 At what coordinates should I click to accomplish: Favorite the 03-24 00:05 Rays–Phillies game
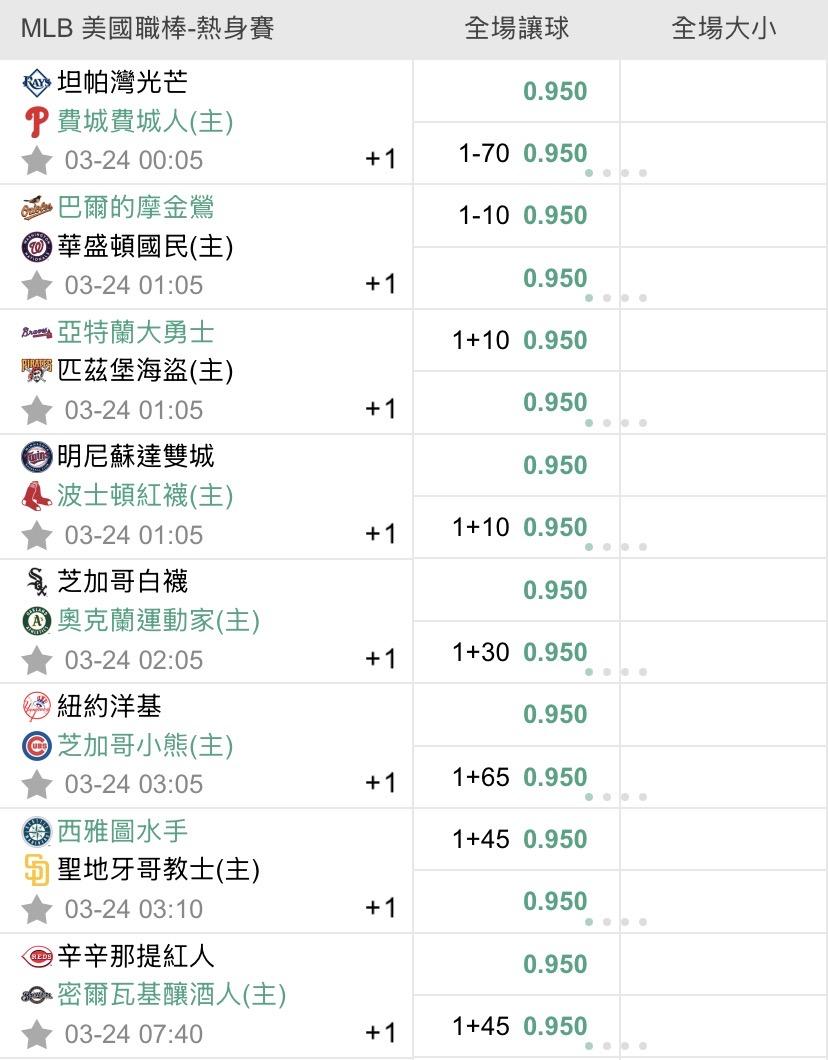37,160
